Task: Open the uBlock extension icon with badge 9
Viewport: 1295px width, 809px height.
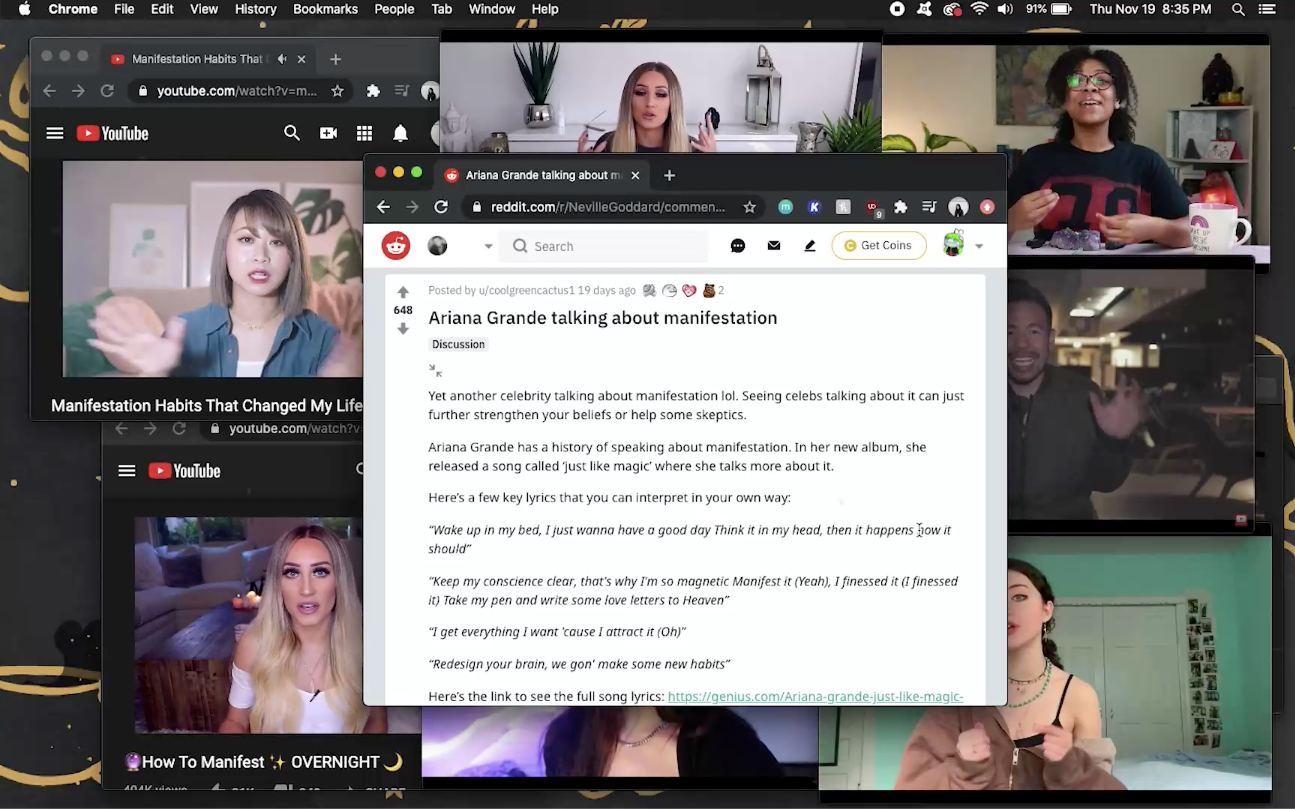Action: (873, 208)
